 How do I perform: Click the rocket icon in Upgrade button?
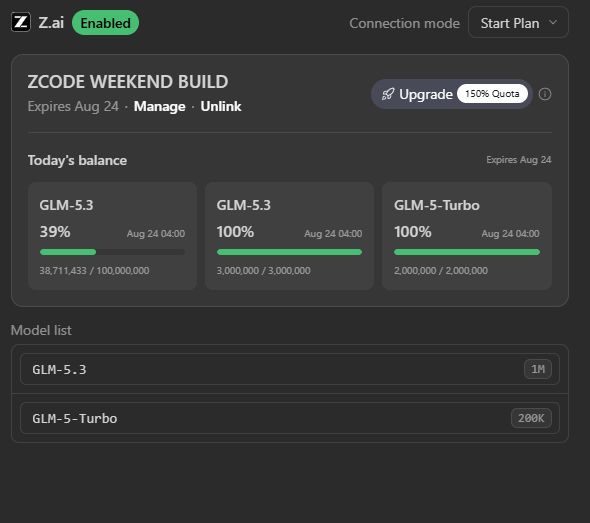(388, 94)
